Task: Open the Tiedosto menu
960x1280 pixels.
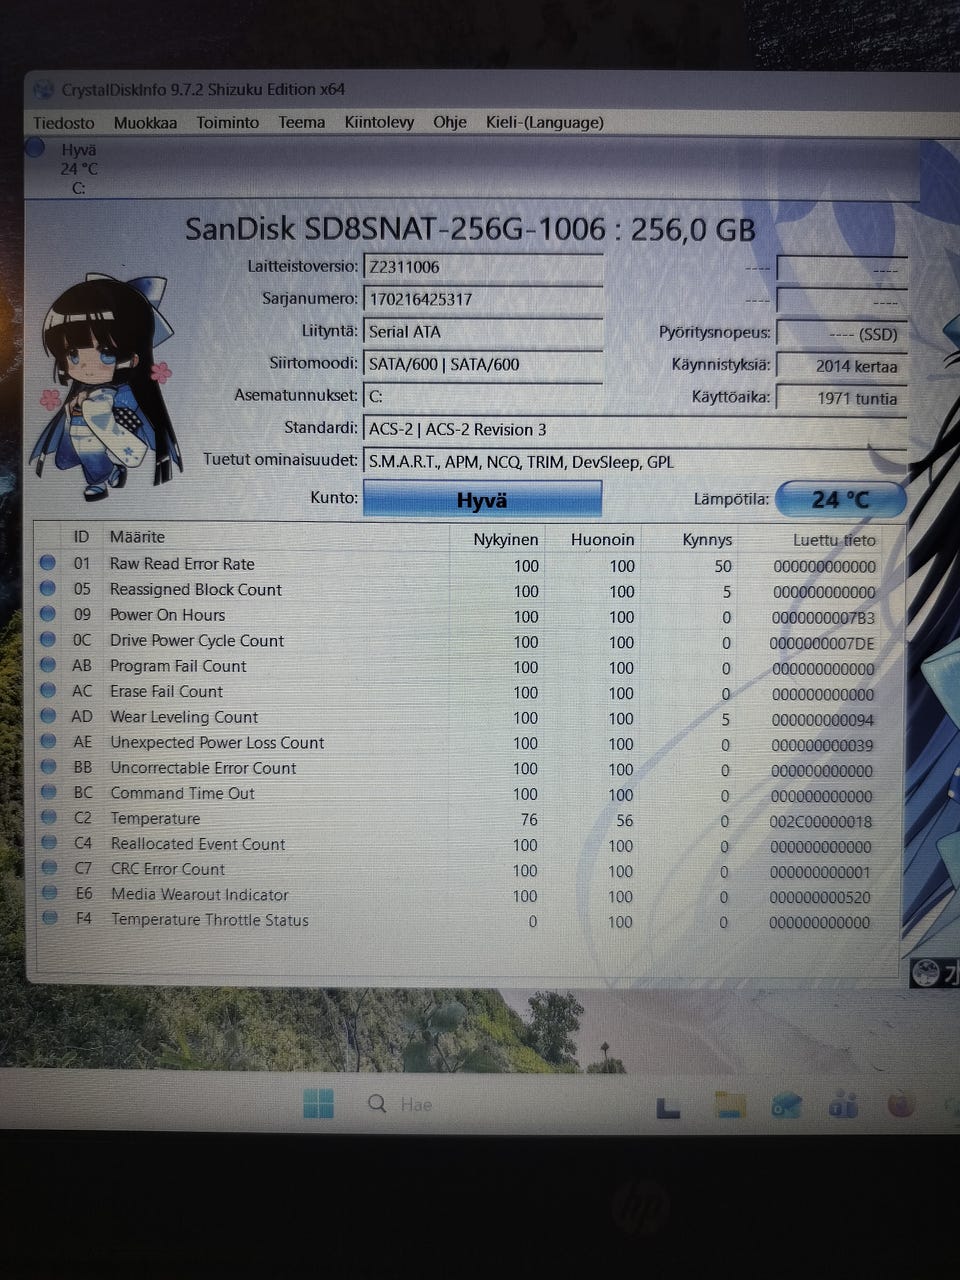Action: coord(64,122)
